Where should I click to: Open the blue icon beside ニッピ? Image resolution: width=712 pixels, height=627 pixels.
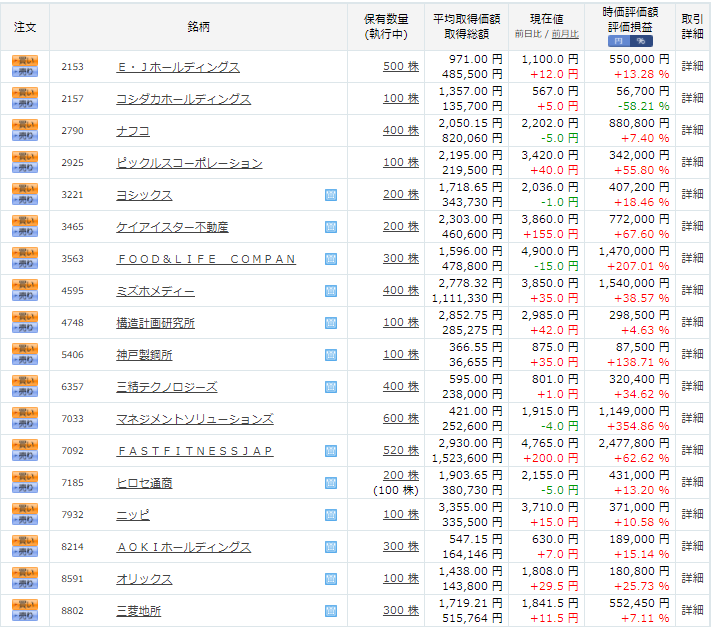coord(331,515)
